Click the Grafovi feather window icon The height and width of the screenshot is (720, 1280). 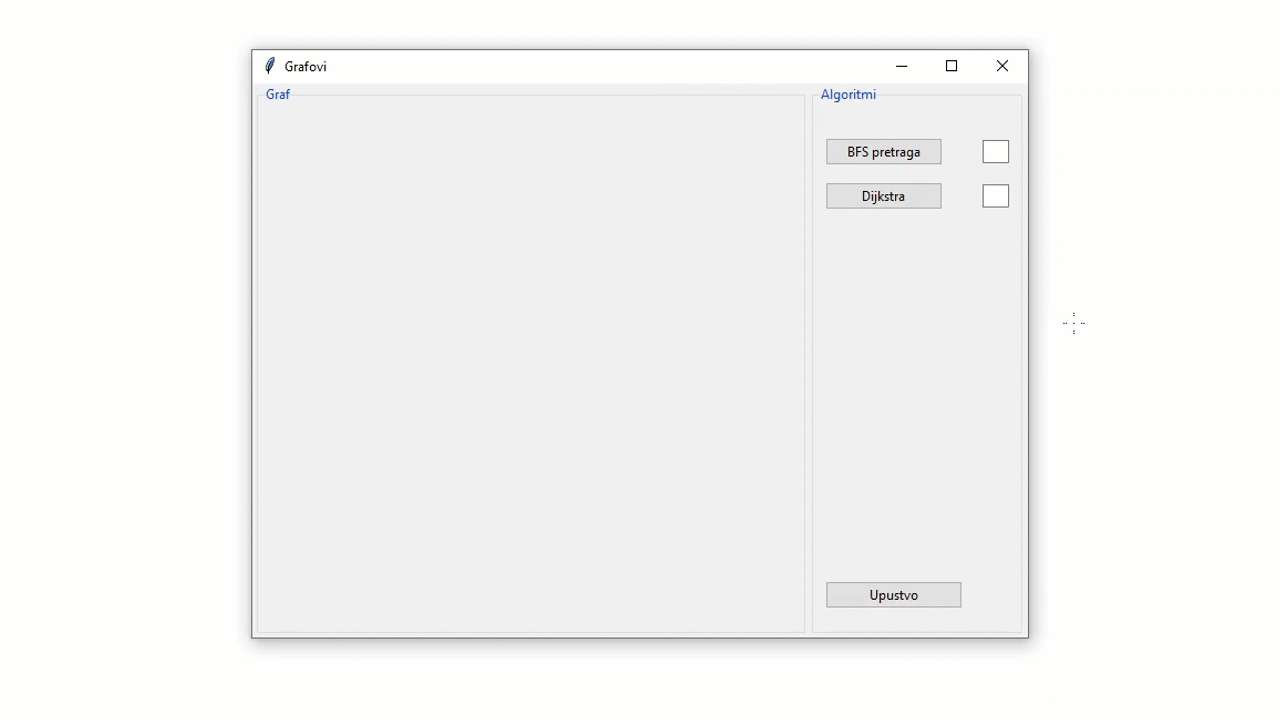[269, 66]
